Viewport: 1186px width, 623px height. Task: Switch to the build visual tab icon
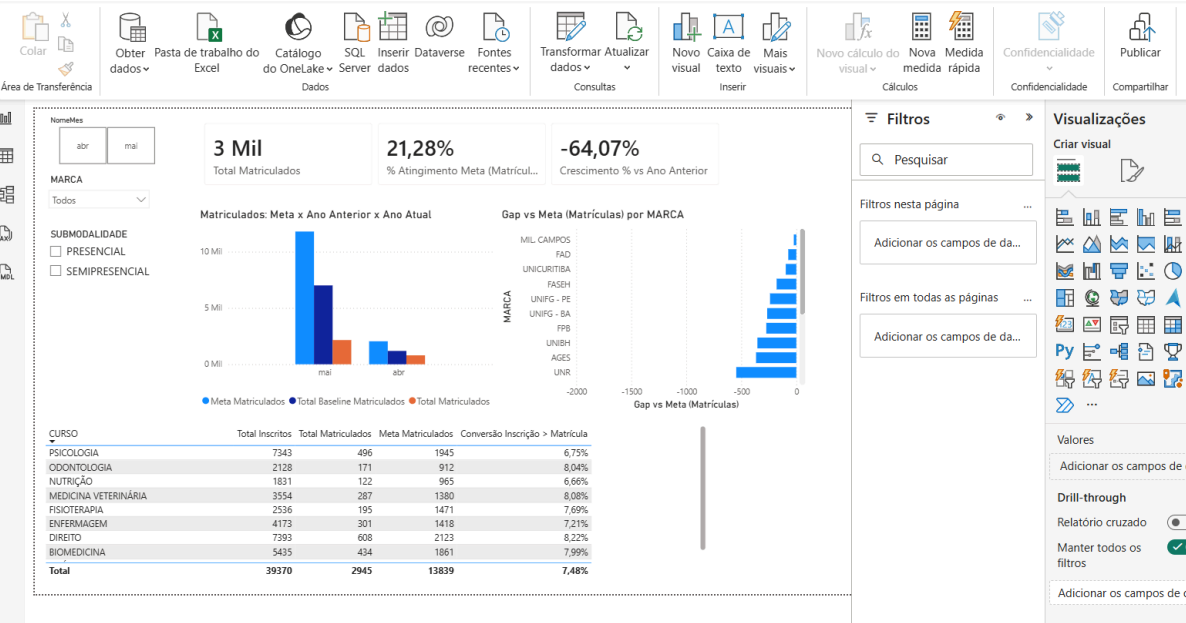(1068, 171)
